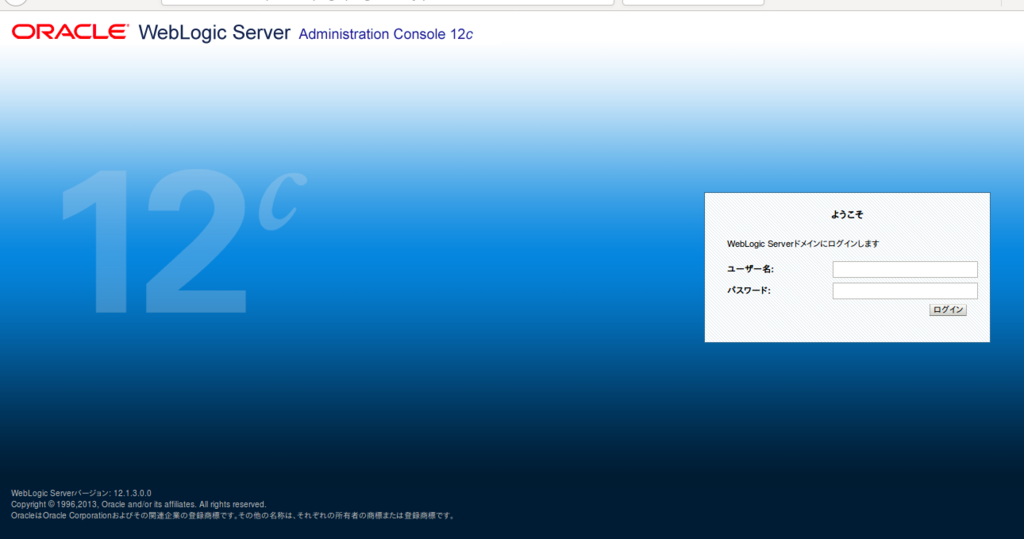
Task: Click 'WebLogic Serverドメインにログインします' message text
Action: 803,244
